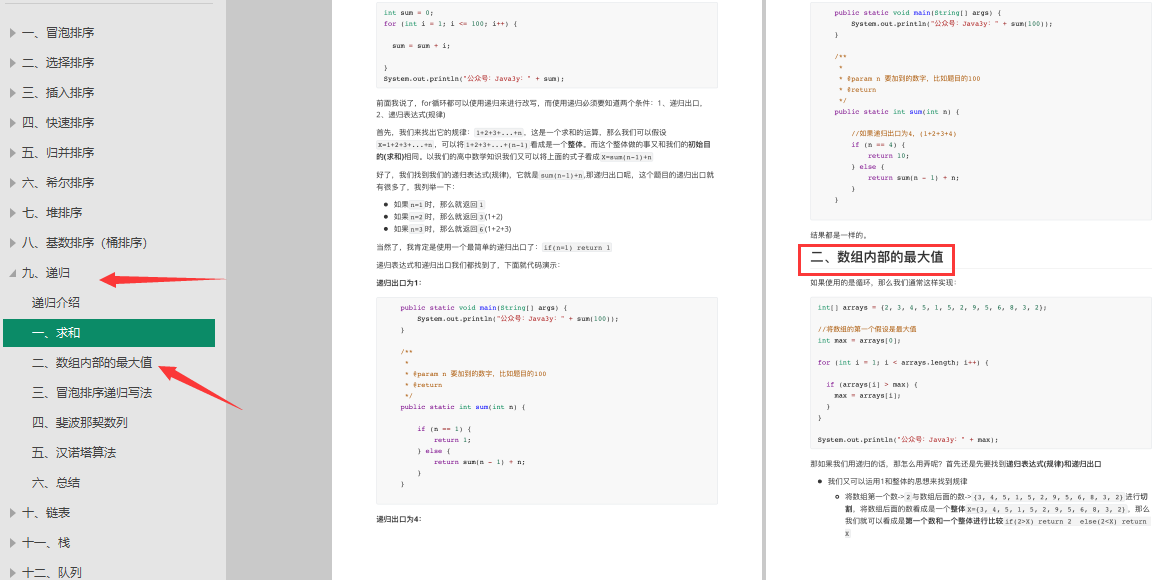Collapse the 九、递归 chapter arrow

[x=13, y=273]
